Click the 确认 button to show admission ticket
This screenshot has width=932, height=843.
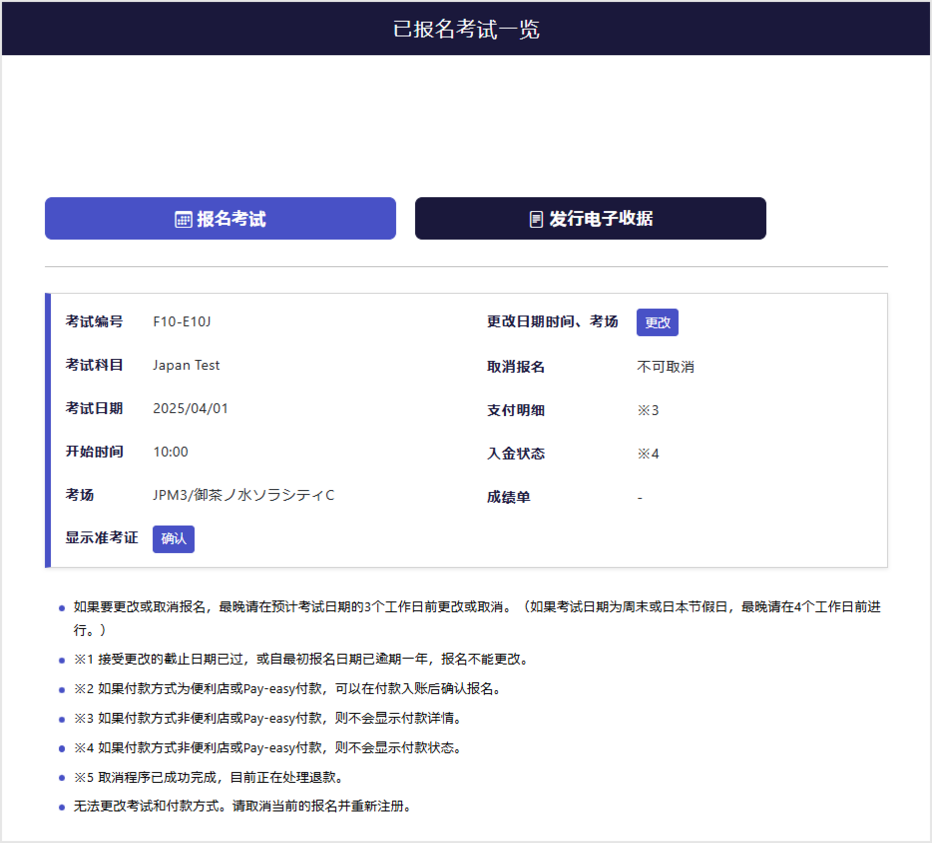click(x=174, y=539)
